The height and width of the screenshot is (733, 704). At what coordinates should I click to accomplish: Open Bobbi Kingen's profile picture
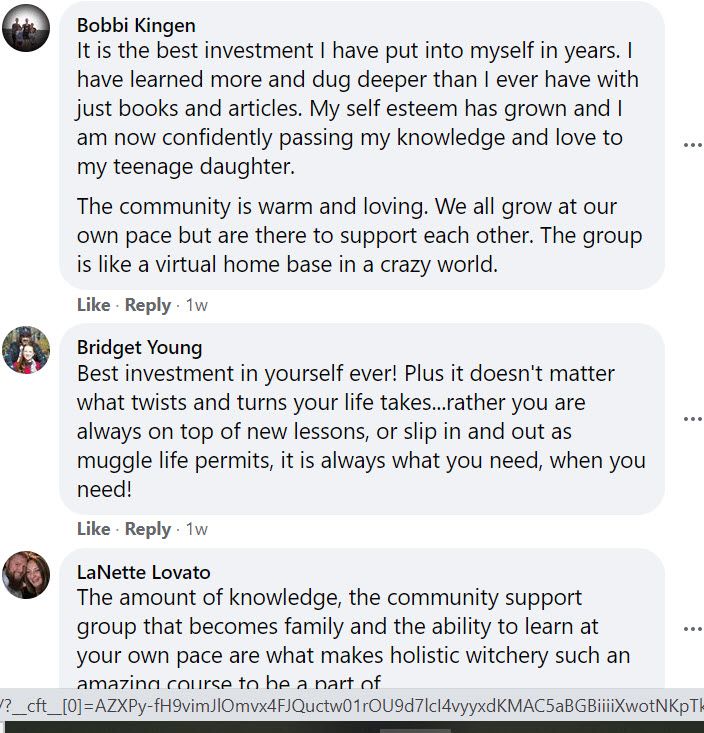point(26,27)
